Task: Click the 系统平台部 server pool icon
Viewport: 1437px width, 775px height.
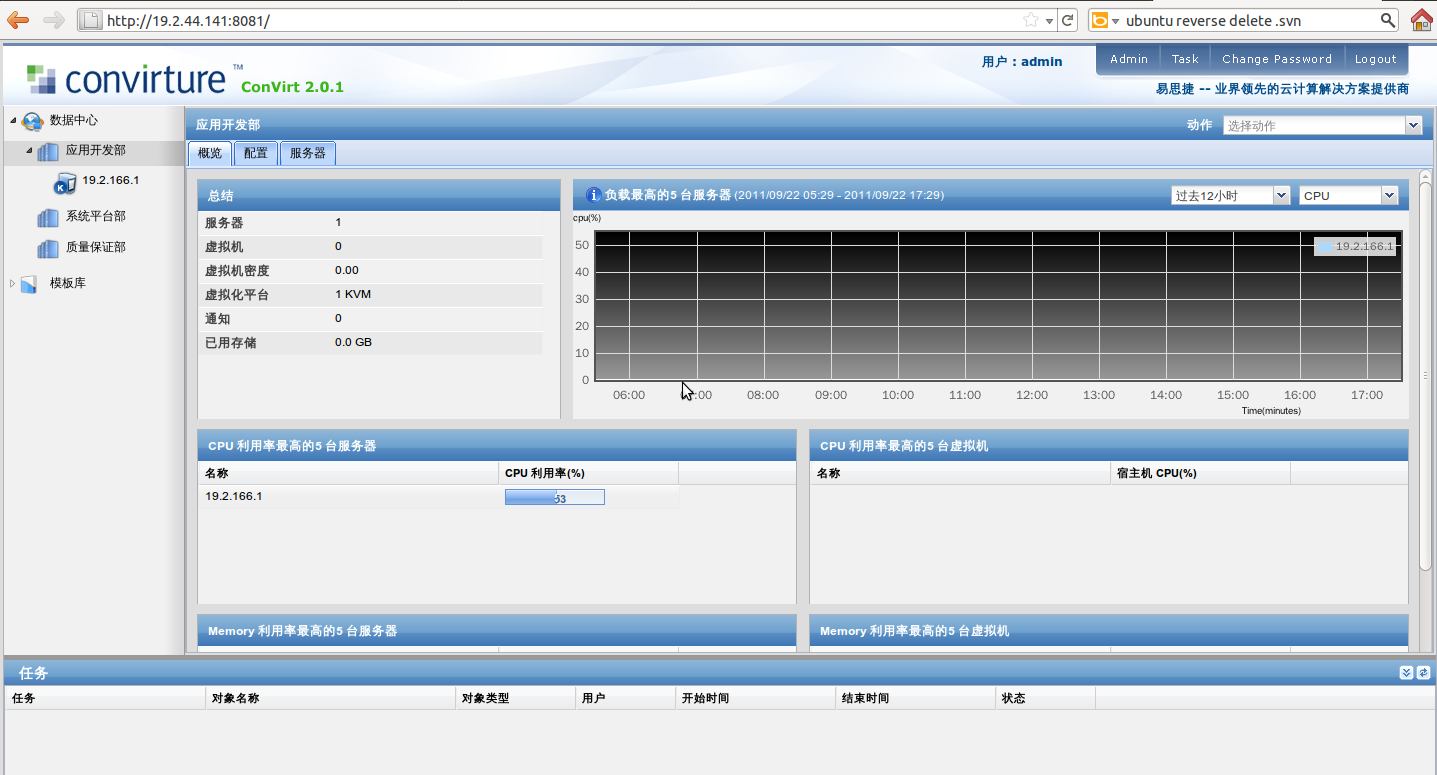Action: pos(48,217)
